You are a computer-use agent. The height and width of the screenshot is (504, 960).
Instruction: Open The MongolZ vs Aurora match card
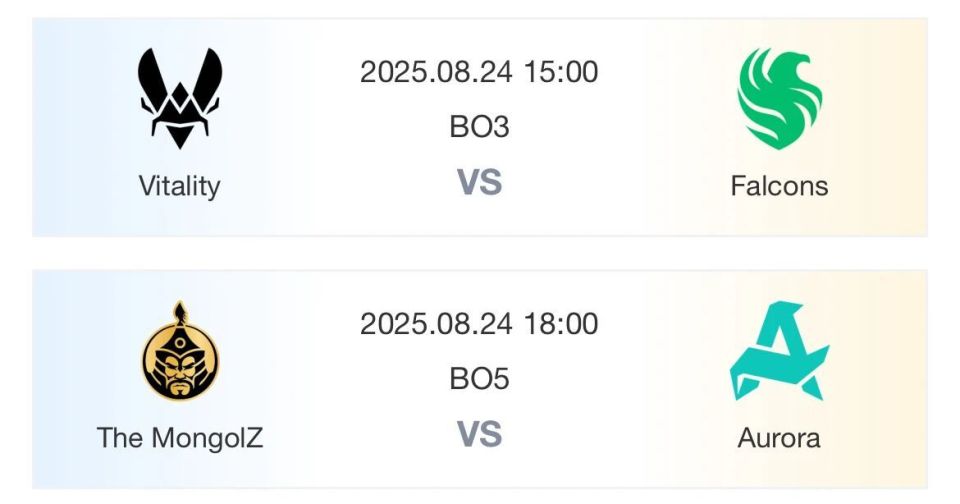click(480, 379)
